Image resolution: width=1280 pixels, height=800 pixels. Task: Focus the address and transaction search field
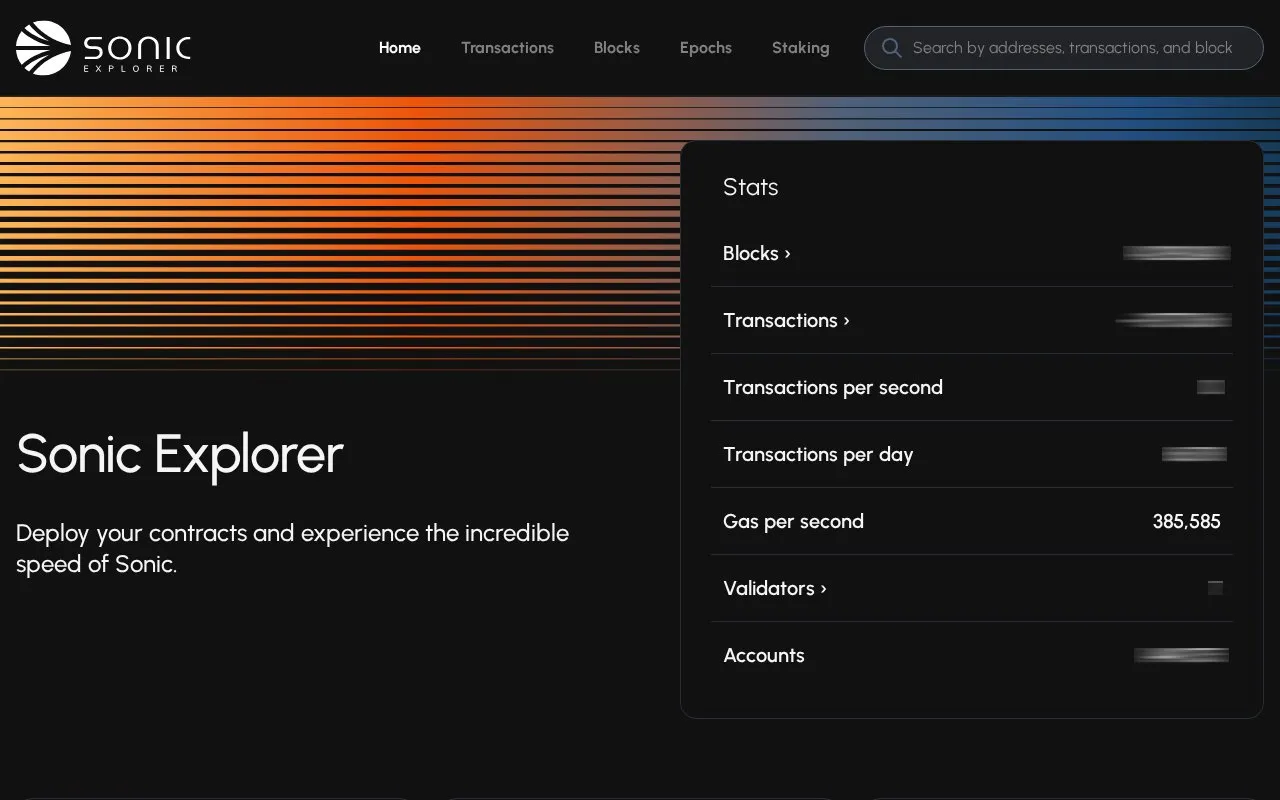[1063, 48]
